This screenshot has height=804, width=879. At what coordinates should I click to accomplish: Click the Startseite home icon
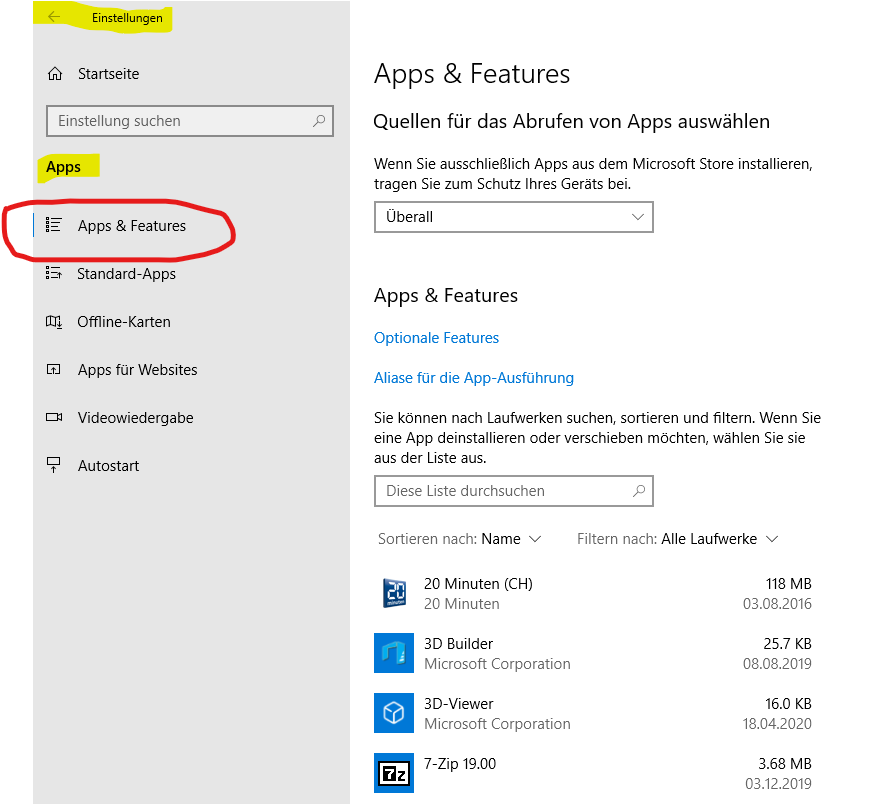point(55,73)
